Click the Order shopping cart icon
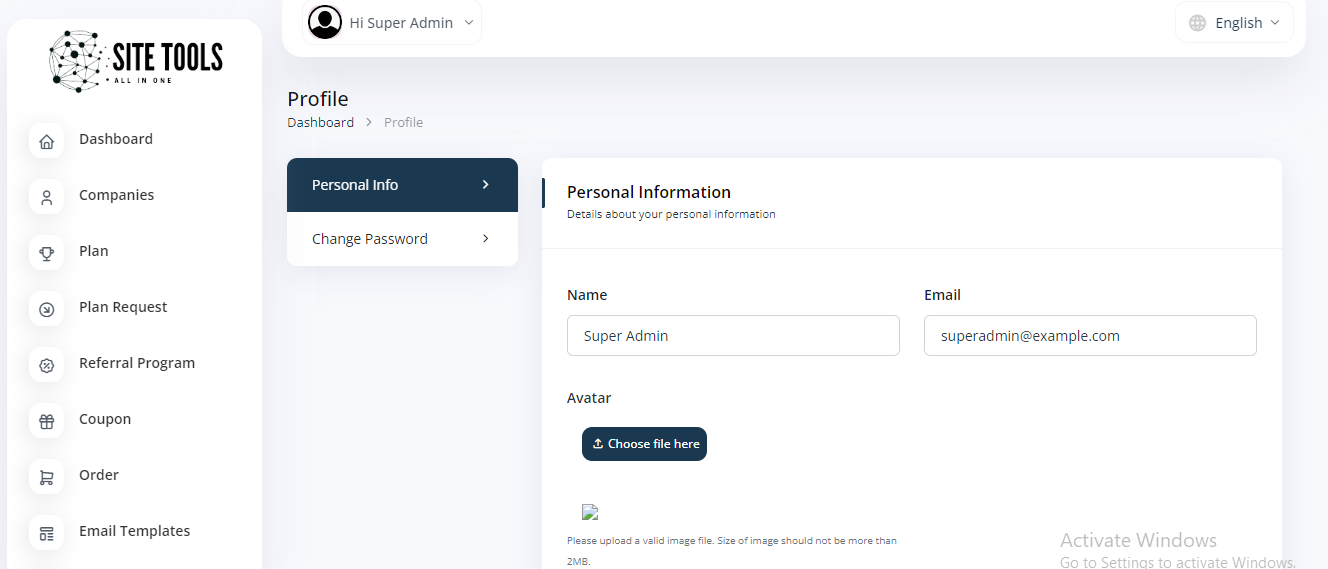The image size is (1328, 569). coord(46,478)
